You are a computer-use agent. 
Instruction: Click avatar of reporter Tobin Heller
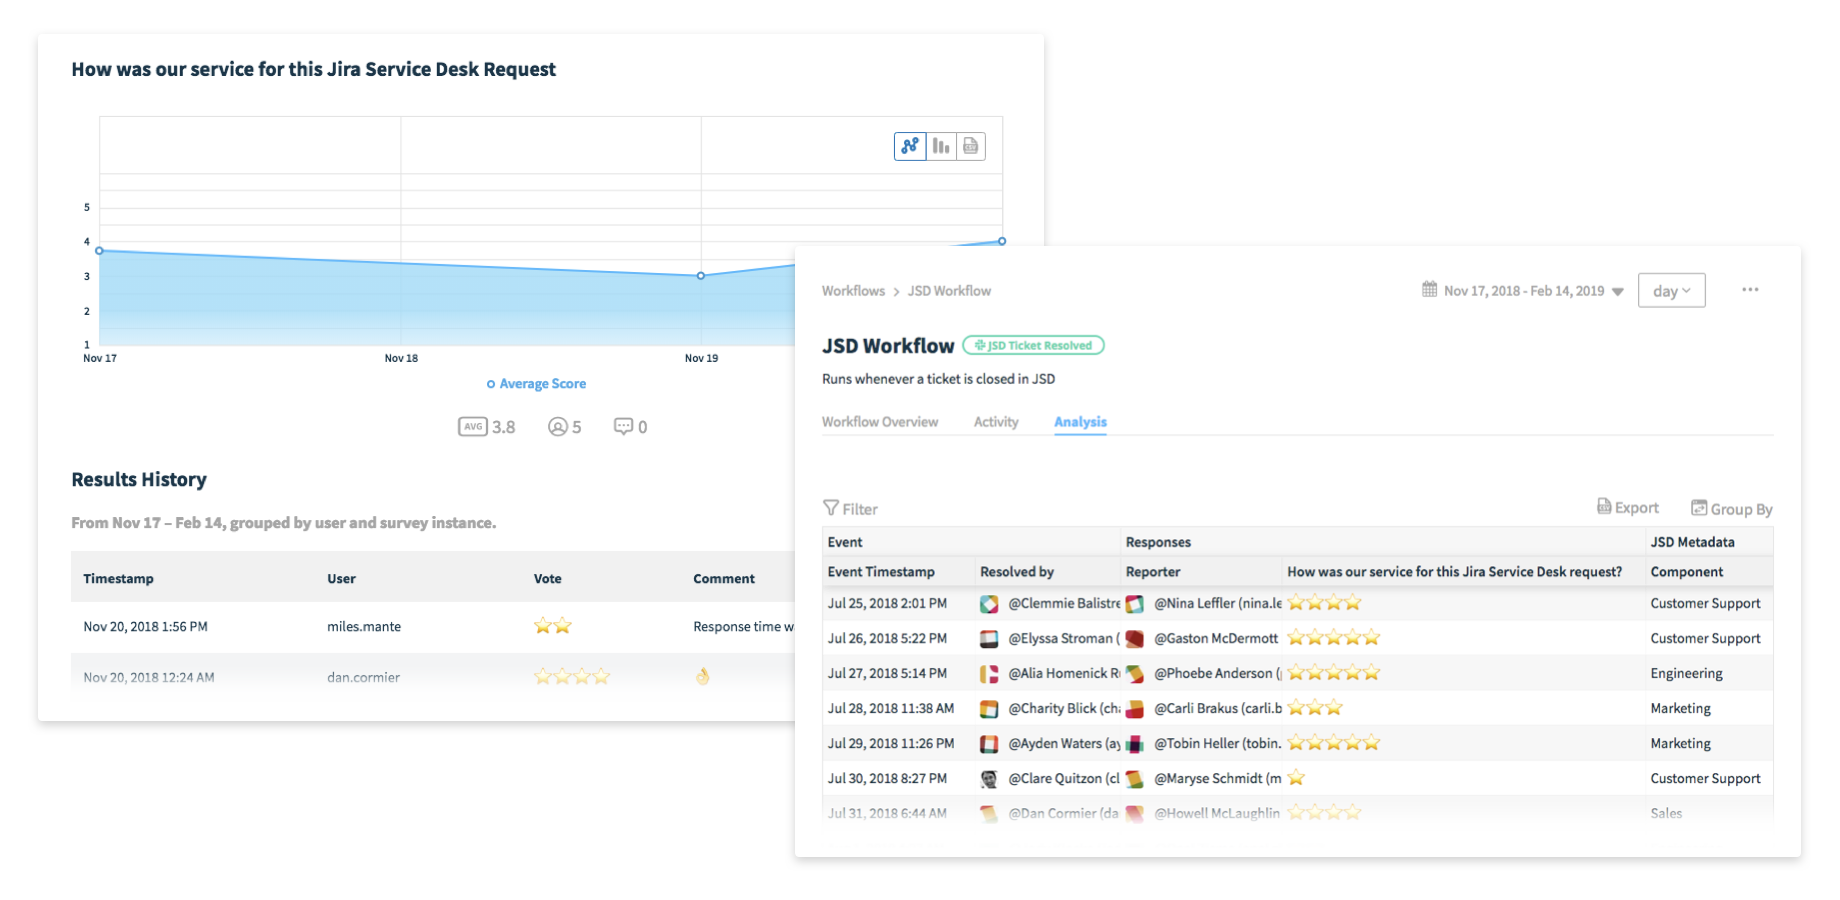[x=1135, y=744]
